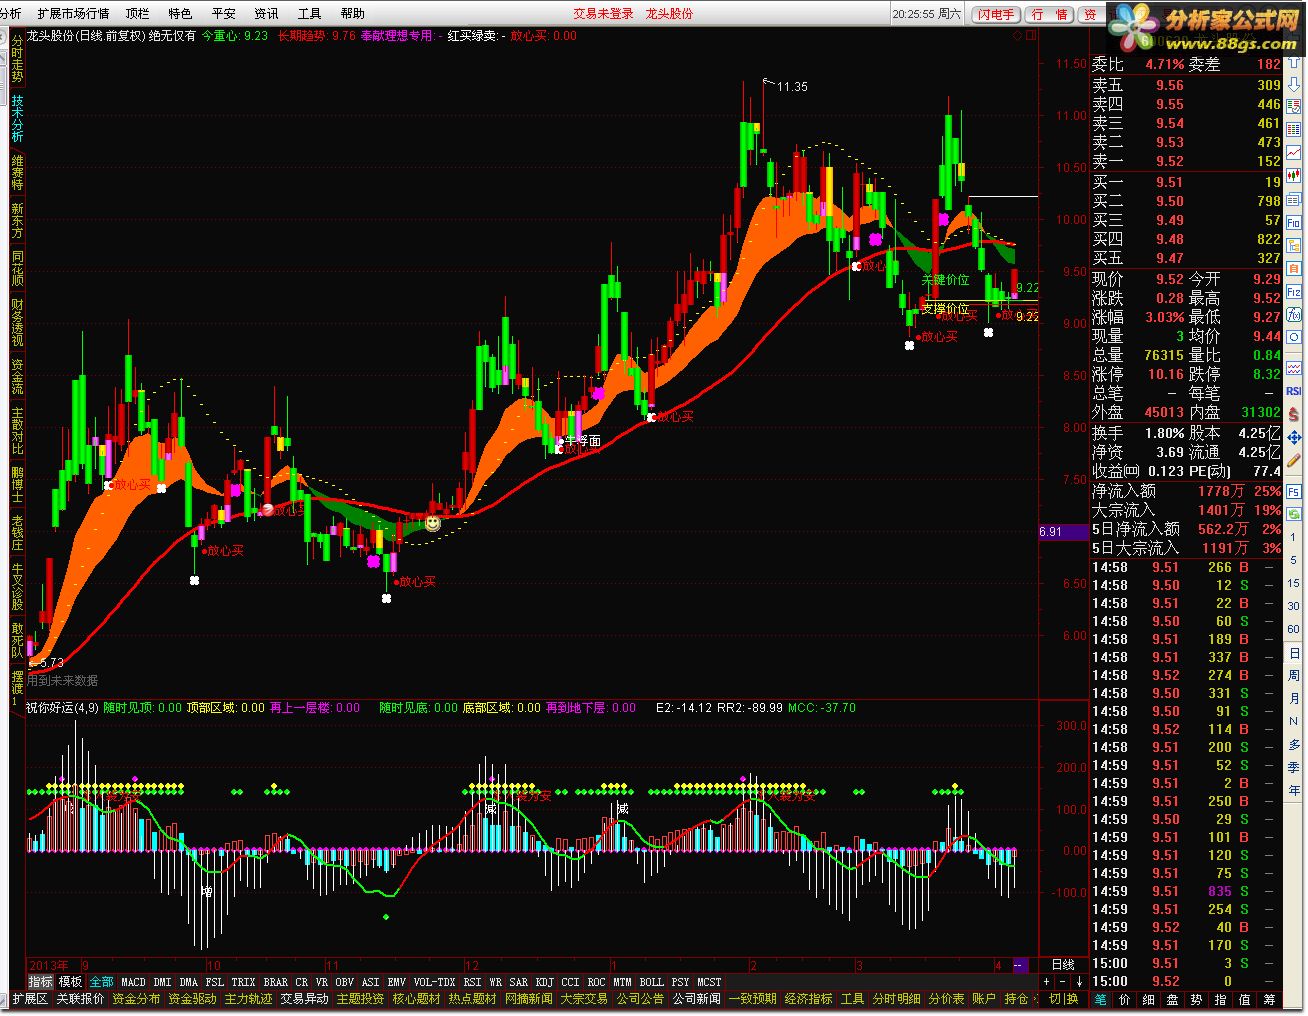Open the 工具 menu

coord(309,13)
